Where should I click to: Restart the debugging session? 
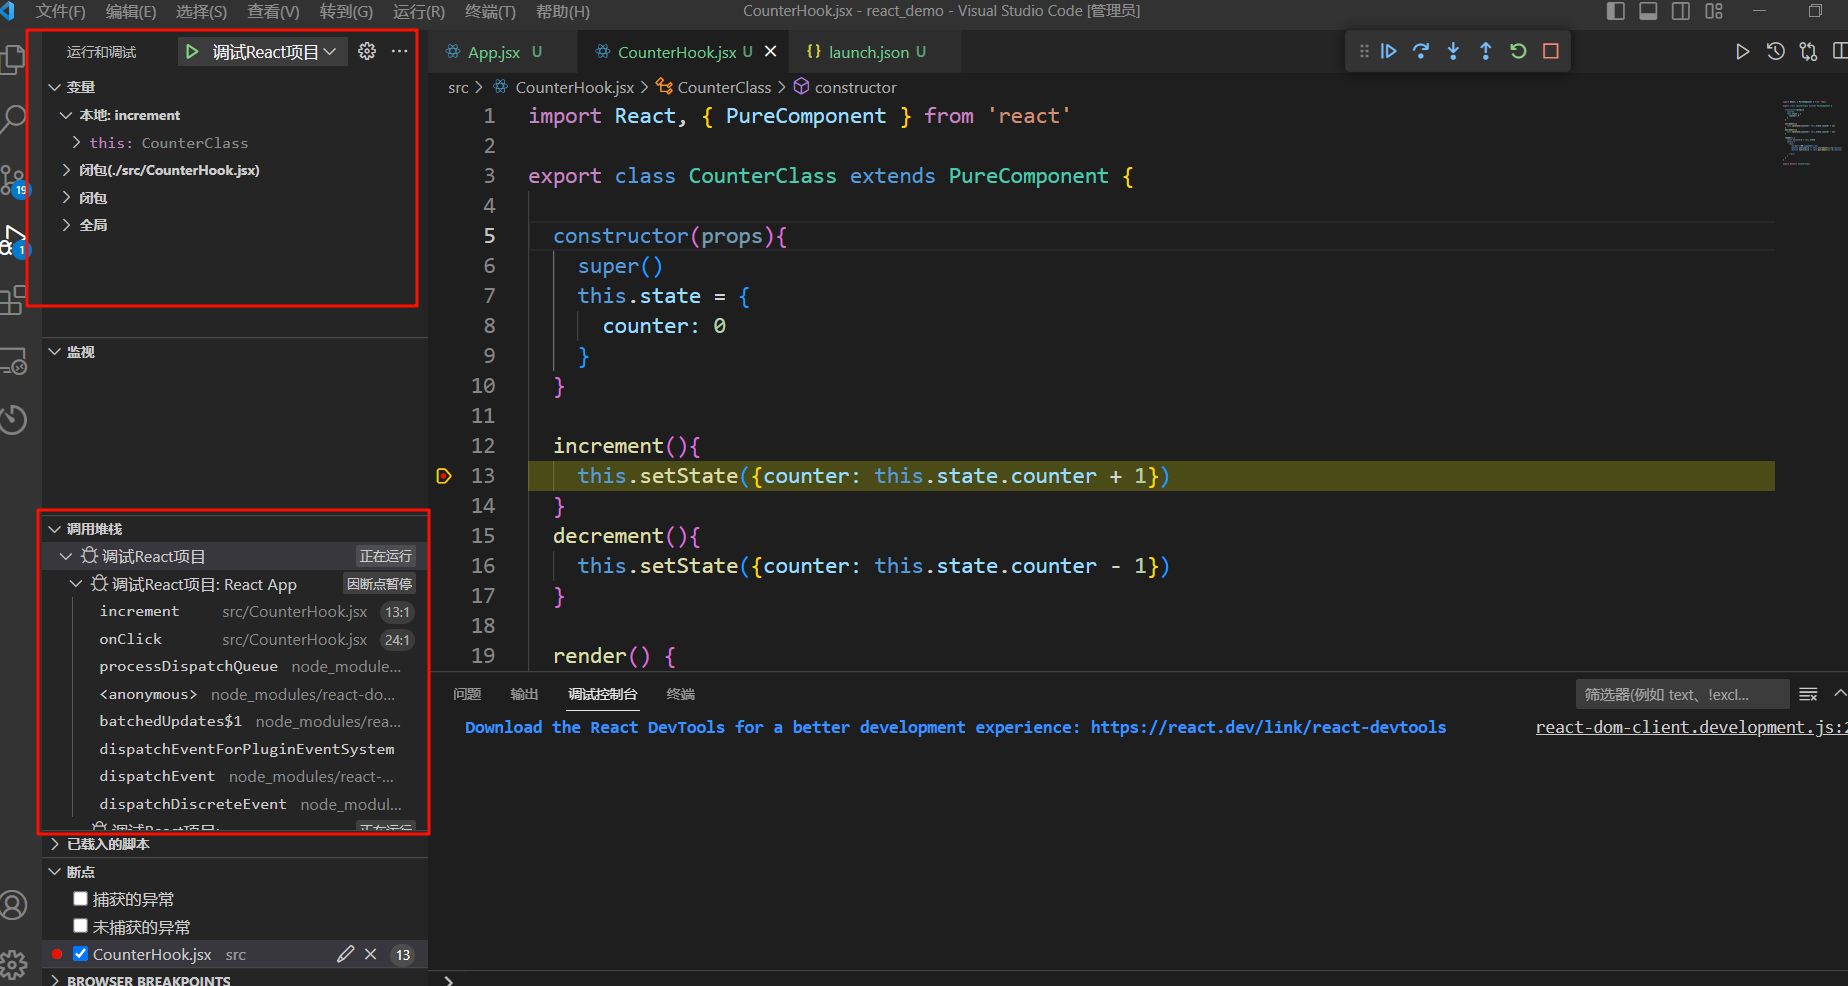(1518, 51)
